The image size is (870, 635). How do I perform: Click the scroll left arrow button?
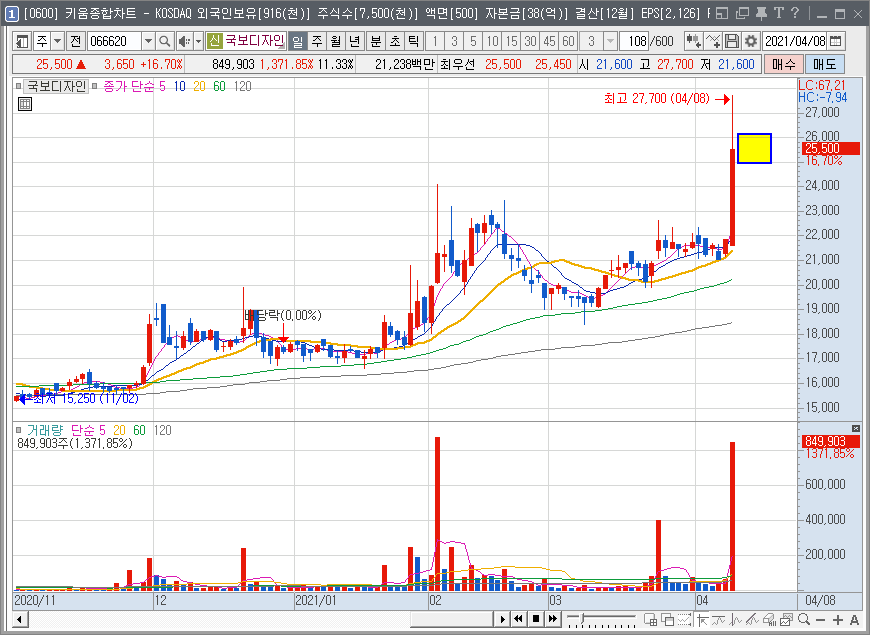(19, 619)
